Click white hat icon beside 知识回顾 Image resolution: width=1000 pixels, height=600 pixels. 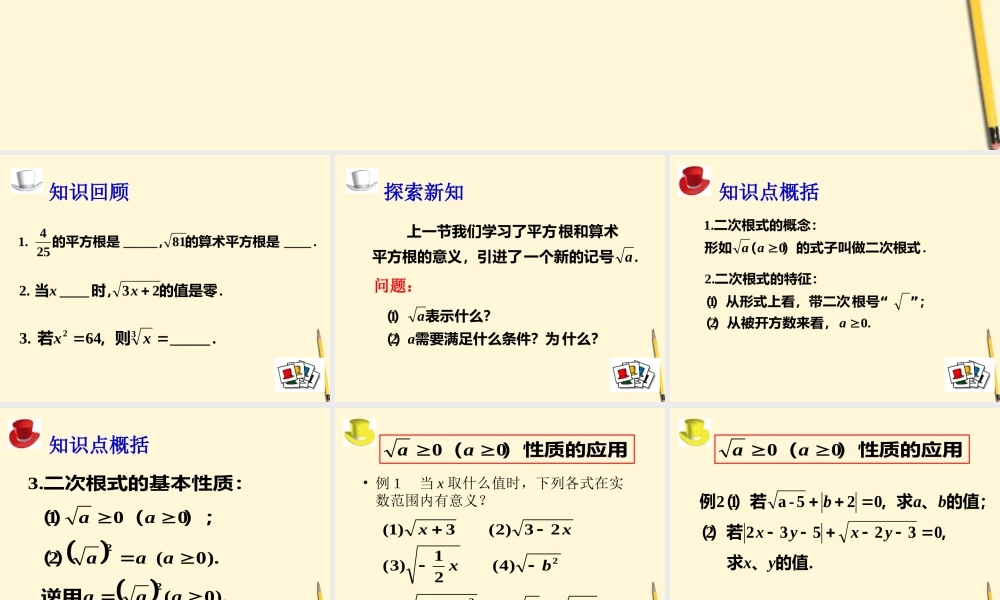tap(27, 180)
